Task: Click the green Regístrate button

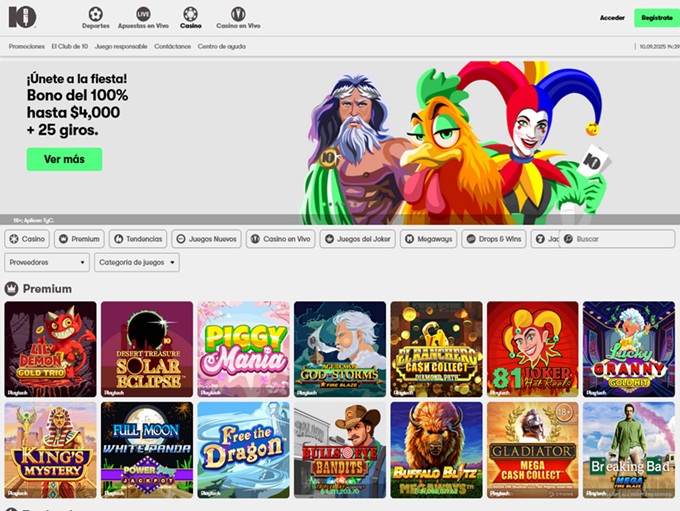Action: coord(656,18)
